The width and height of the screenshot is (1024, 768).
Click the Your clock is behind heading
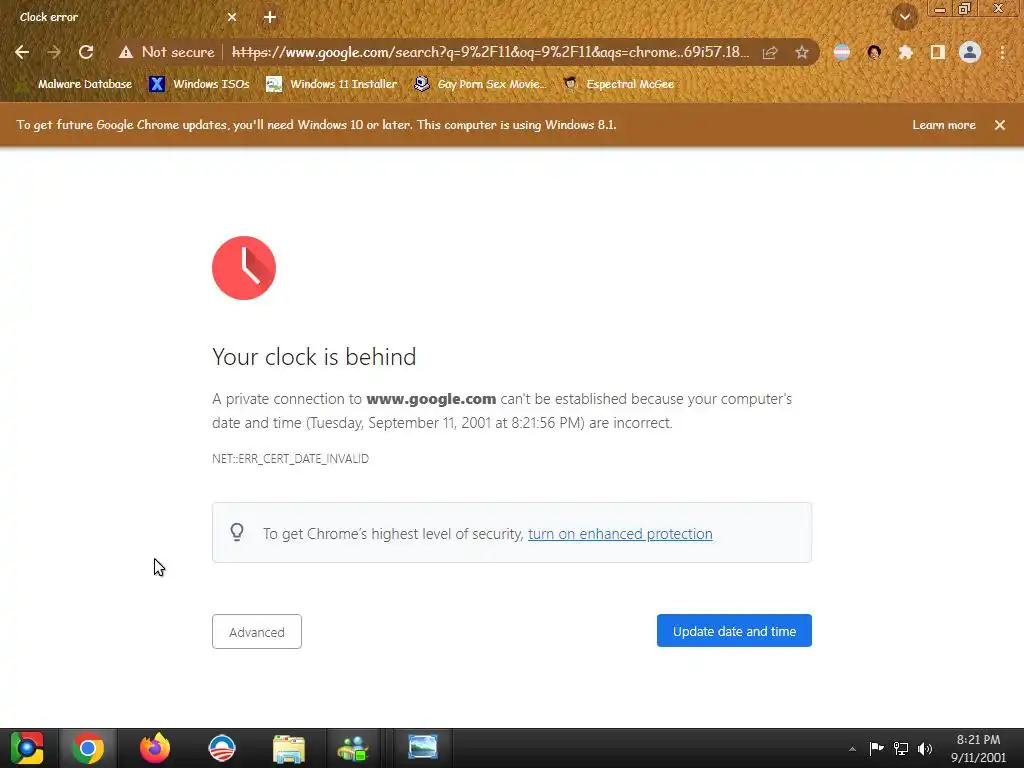(x=314, y=357)
